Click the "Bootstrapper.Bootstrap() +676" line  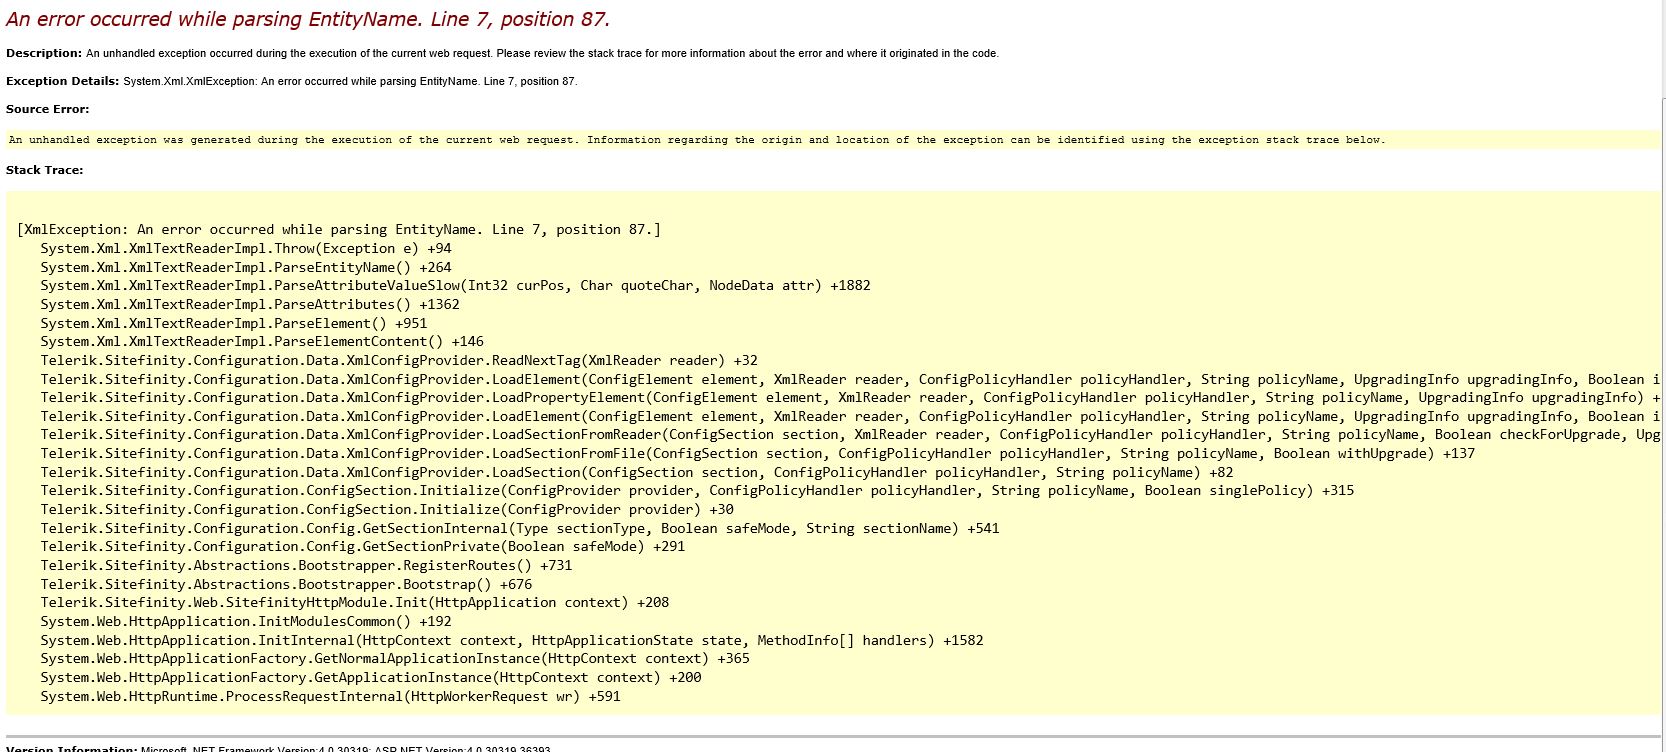click(287, 585)
